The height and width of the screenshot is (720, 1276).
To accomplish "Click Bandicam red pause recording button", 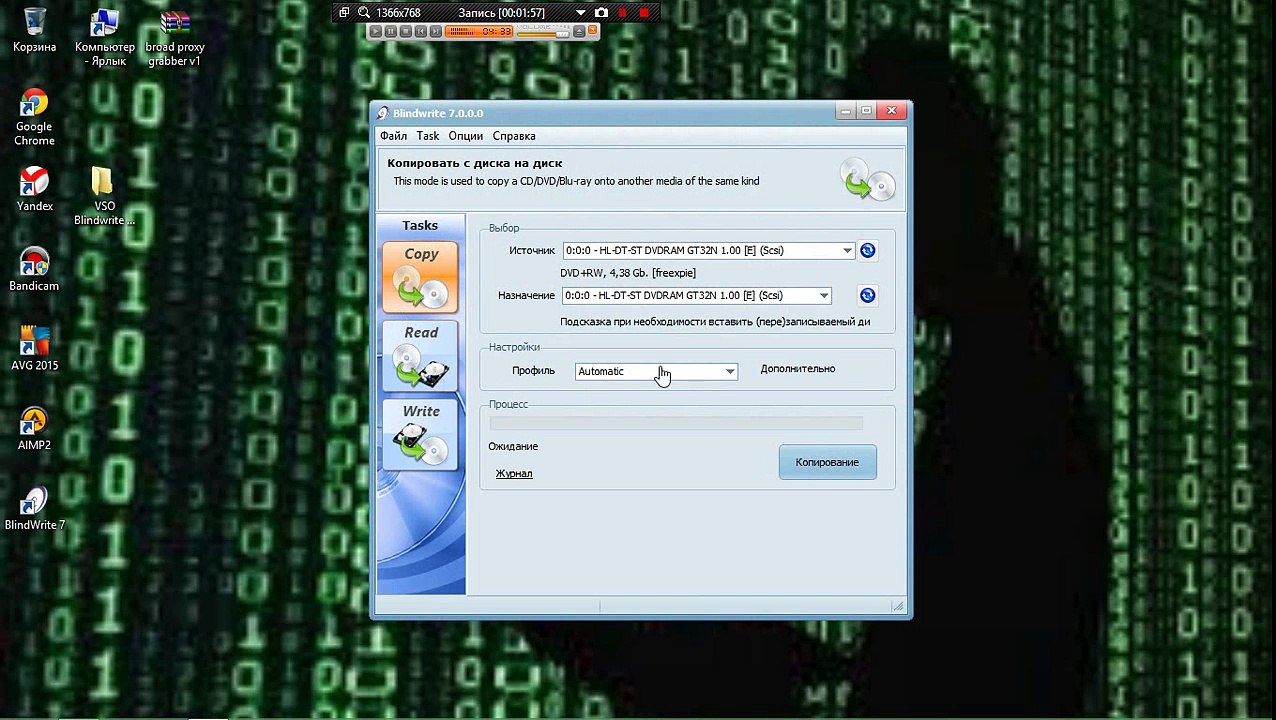I will (622, 12).
